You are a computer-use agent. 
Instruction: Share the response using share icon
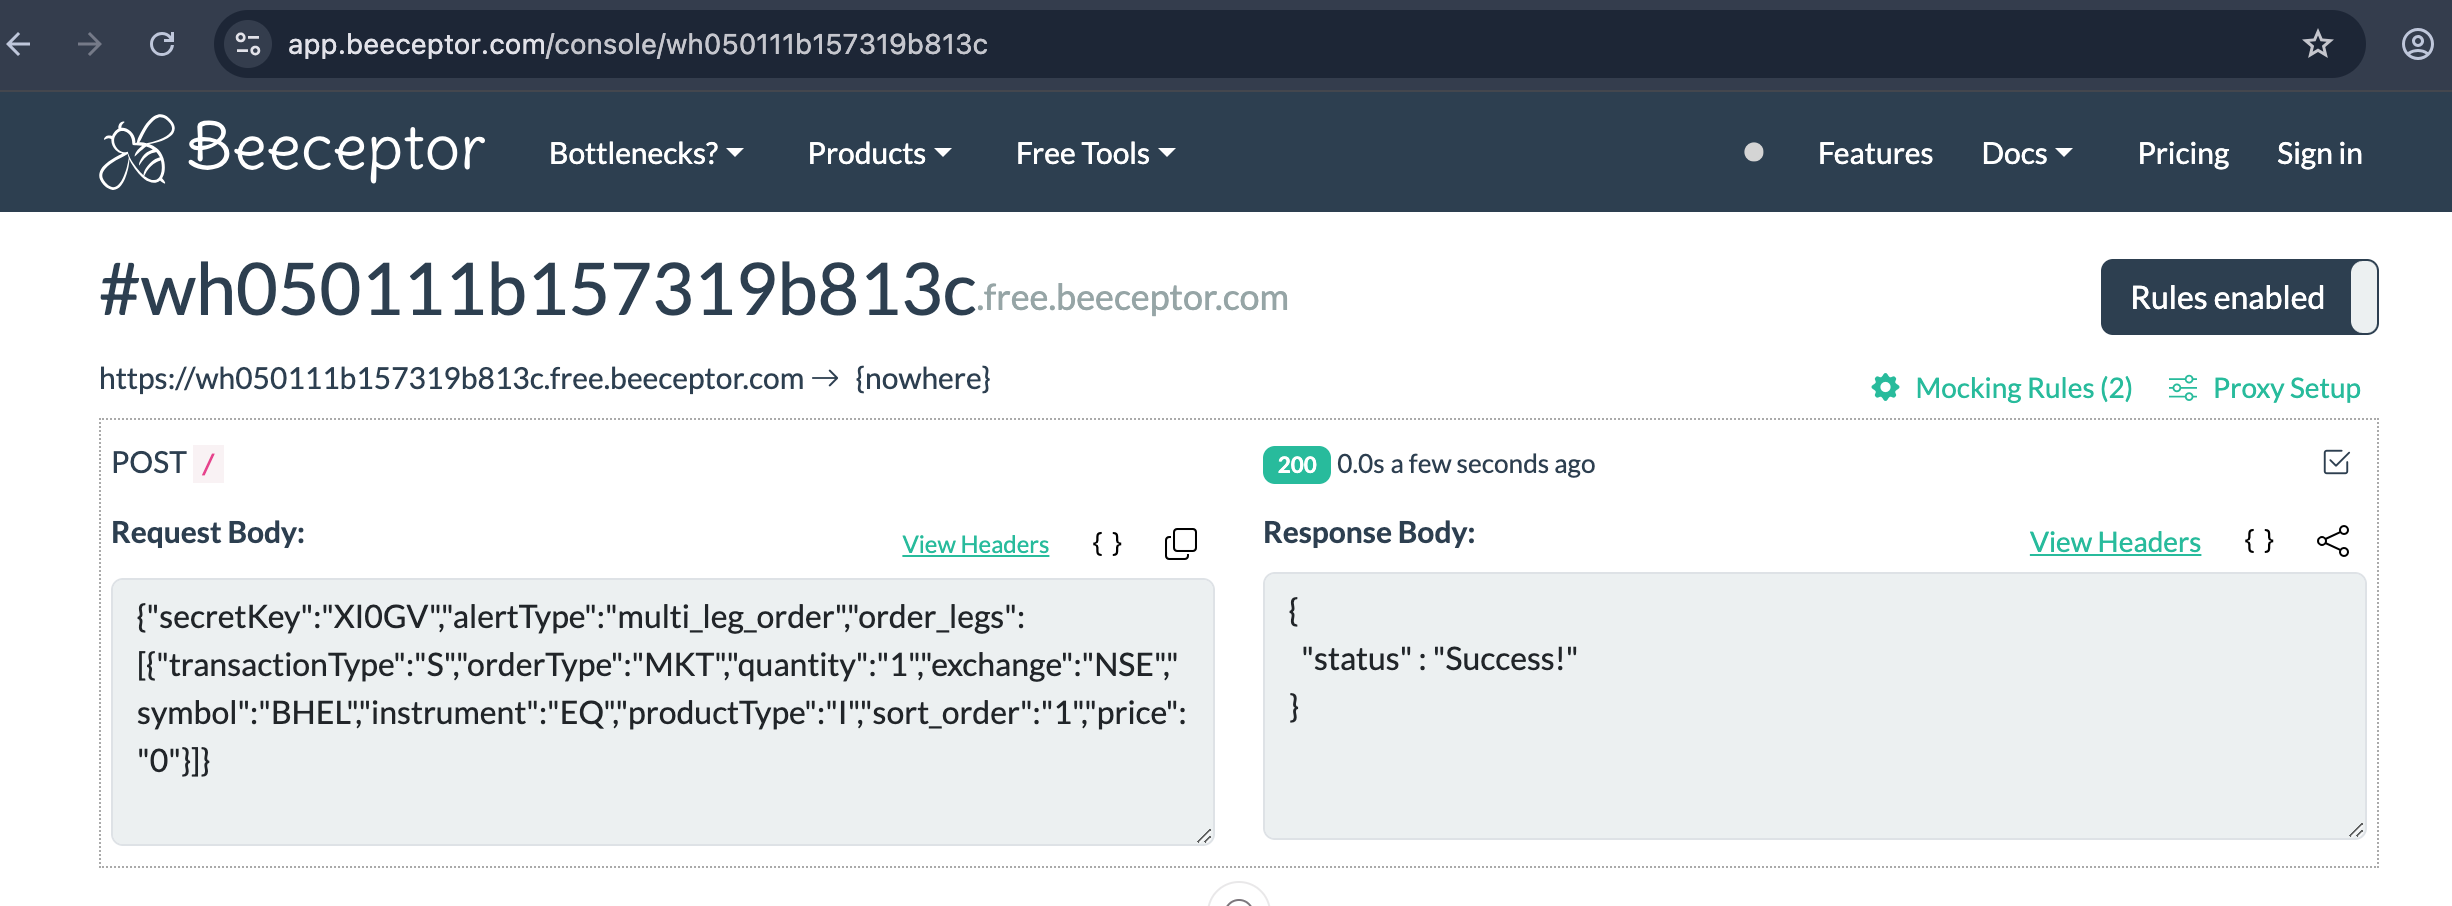2333,541
